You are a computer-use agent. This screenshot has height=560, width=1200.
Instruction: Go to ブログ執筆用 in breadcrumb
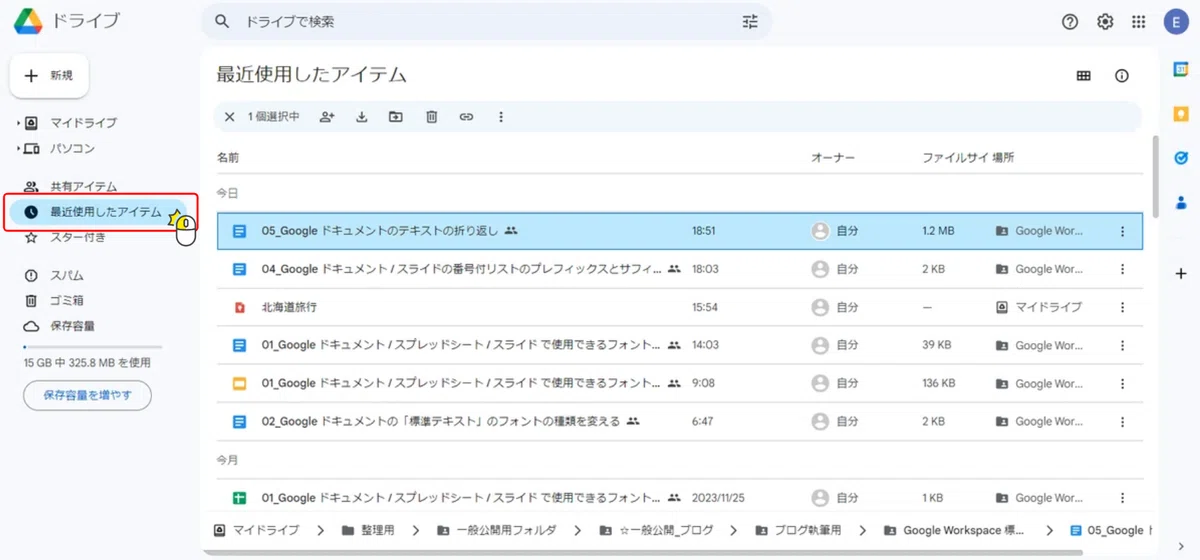798,530
